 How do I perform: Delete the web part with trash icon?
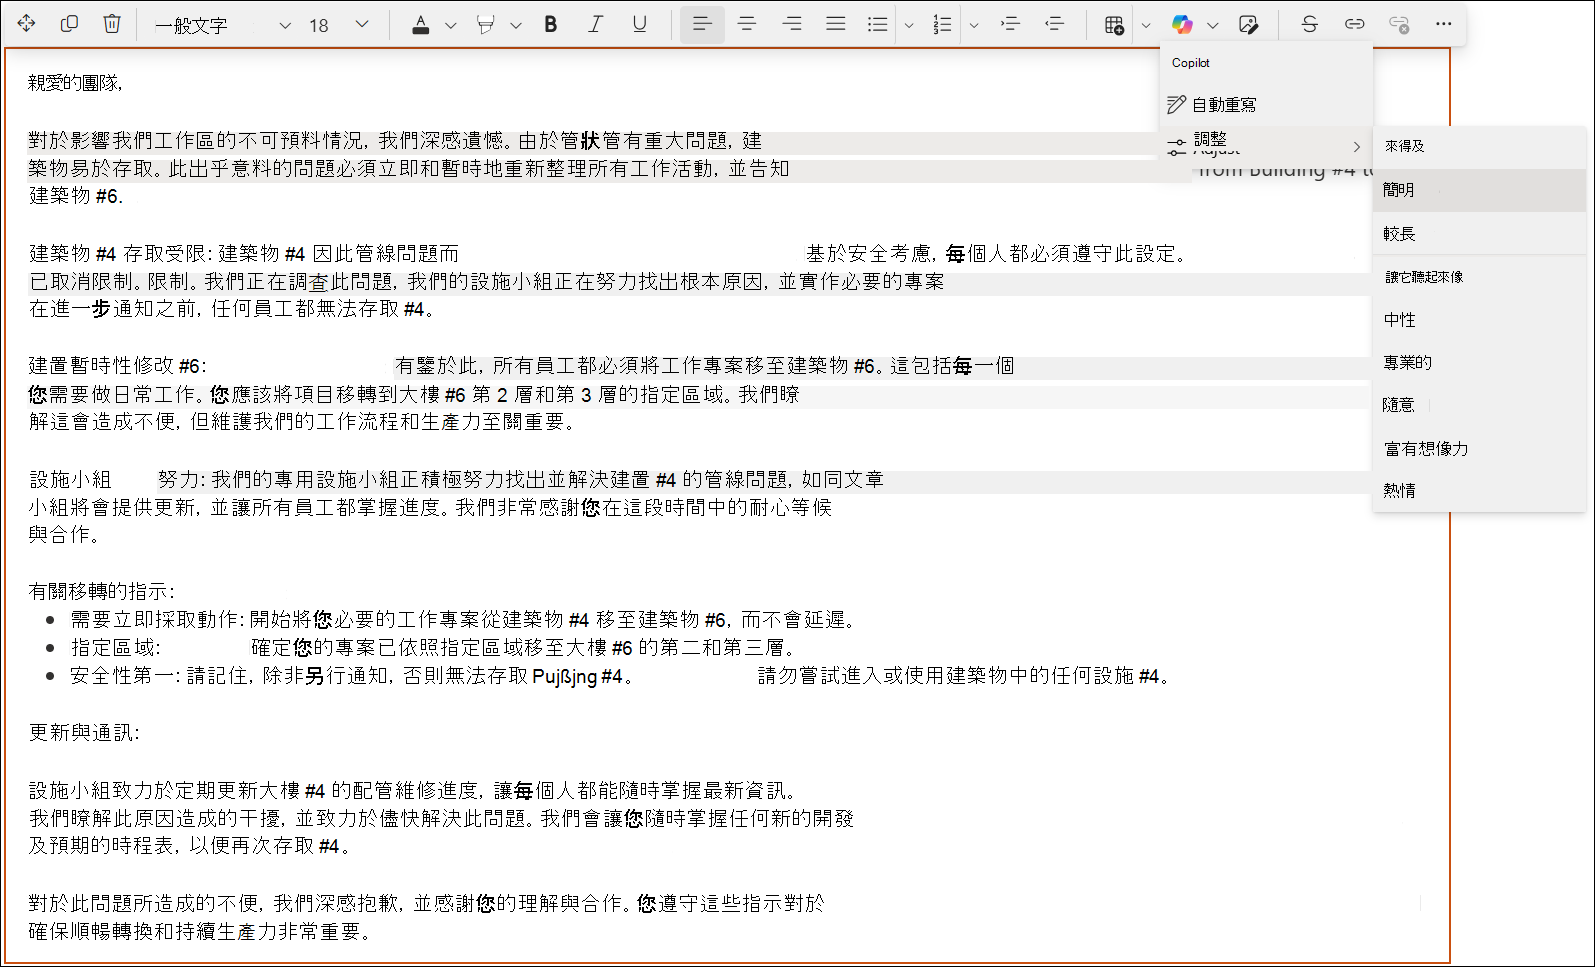(112, 24)
